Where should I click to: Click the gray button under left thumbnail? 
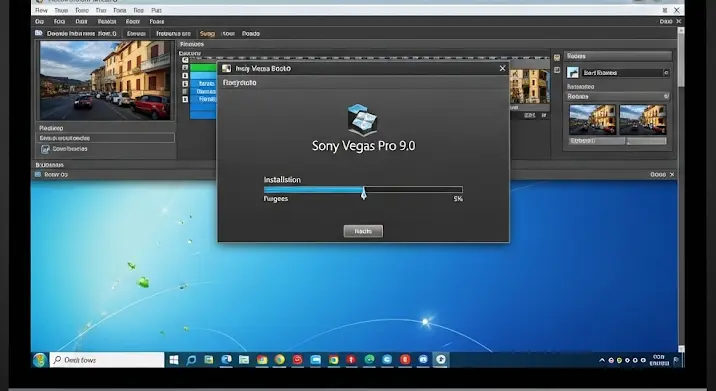point(596,141)
